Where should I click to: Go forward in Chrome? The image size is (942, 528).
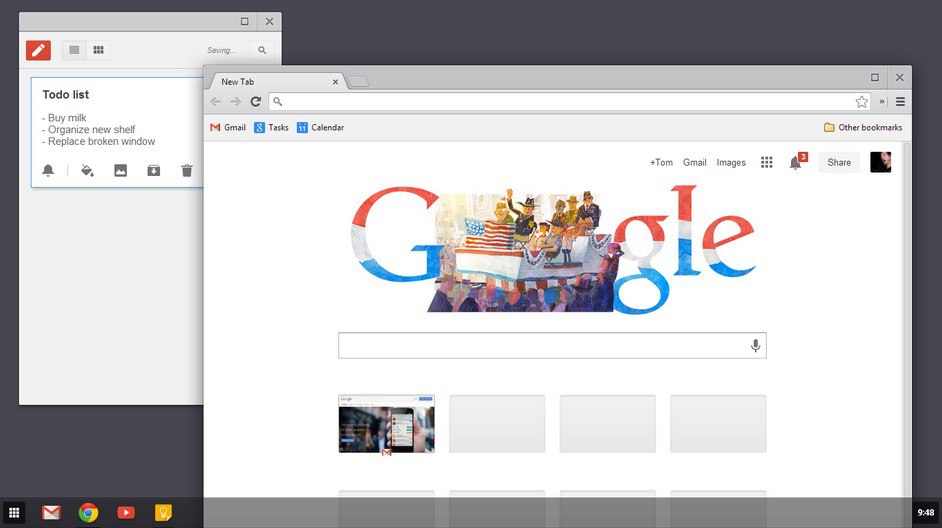click(236, 102)
